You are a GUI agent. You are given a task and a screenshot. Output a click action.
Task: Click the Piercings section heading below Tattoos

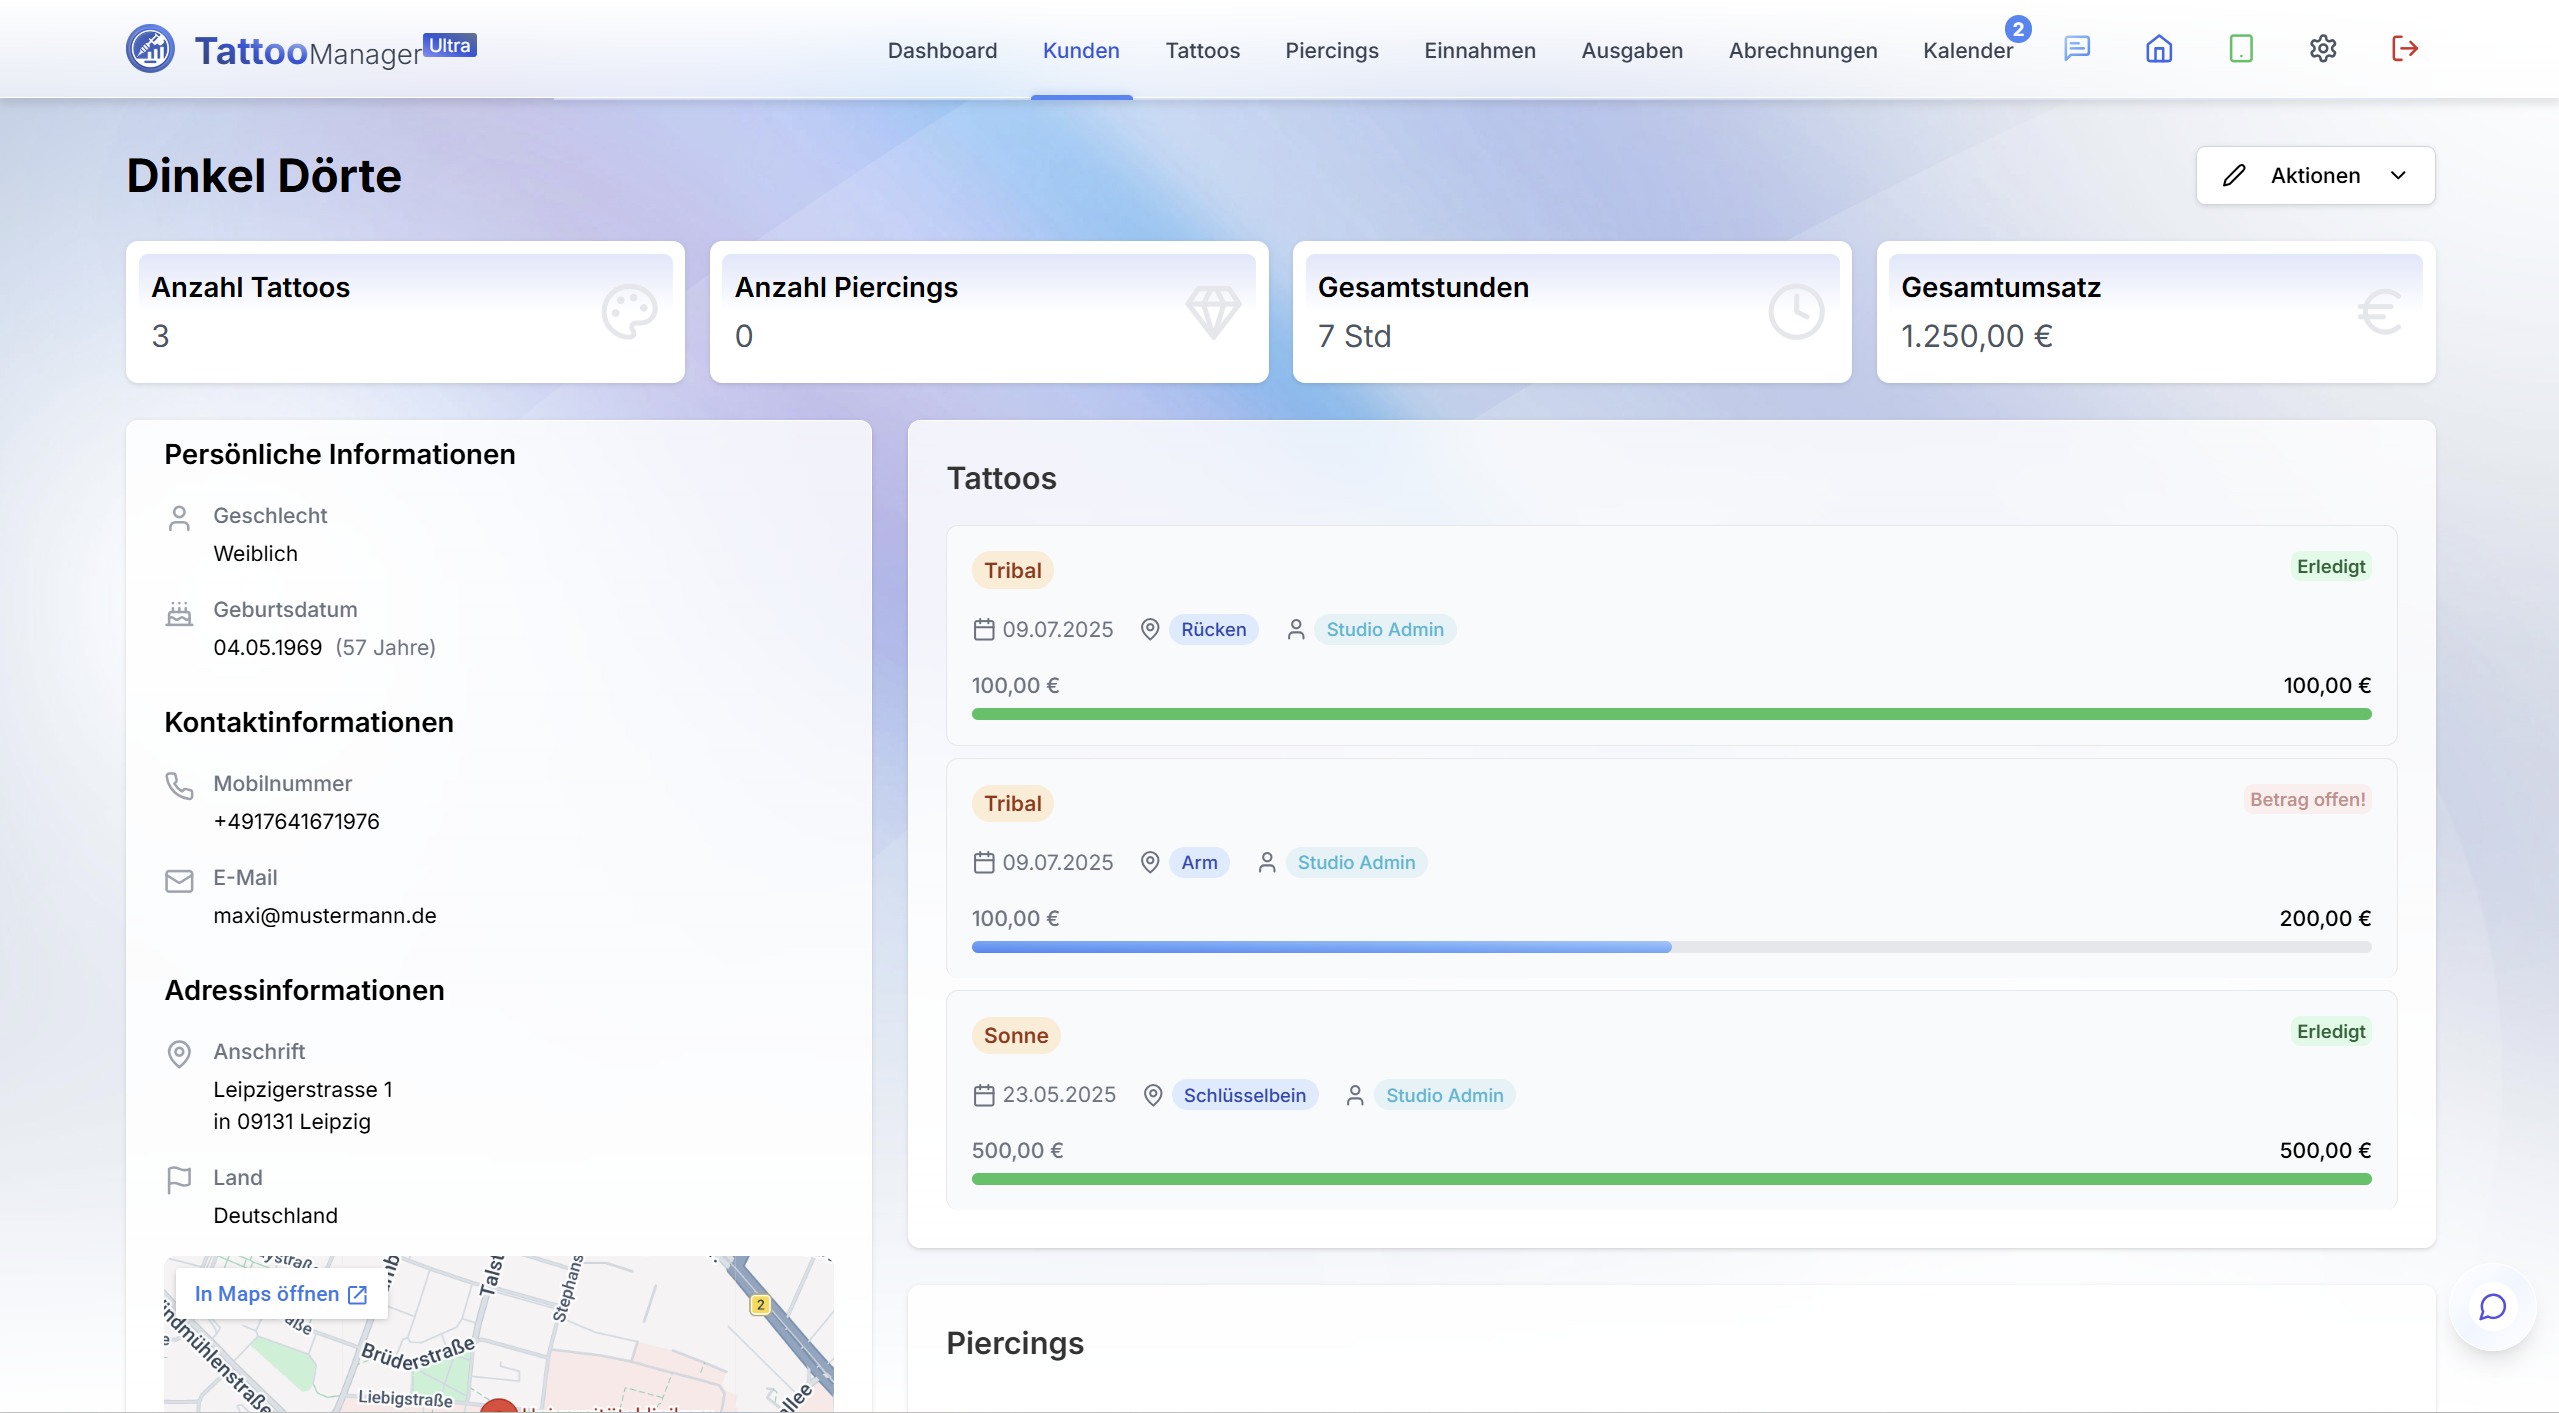click(x=1014, y=1343)
